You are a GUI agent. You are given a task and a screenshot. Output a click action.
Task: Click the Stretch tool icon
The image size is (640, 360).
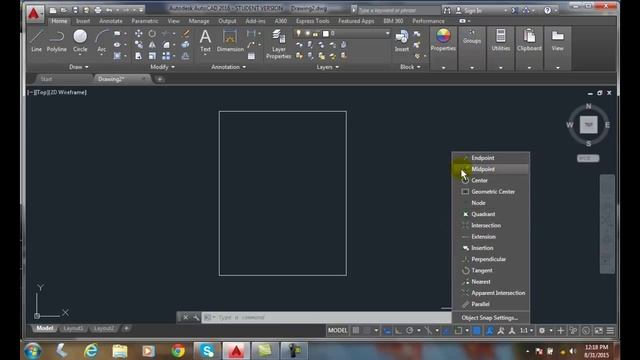139,56
